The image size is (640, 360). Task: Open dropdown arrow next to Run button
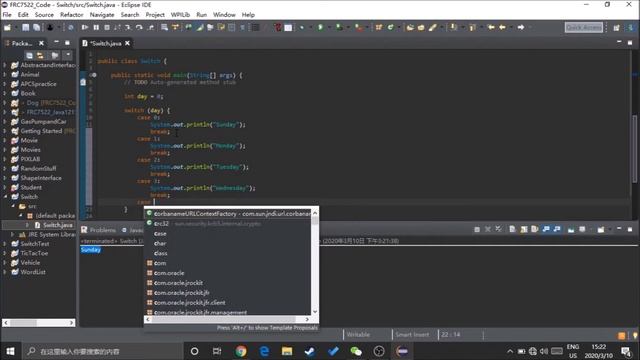pos(329,27)
